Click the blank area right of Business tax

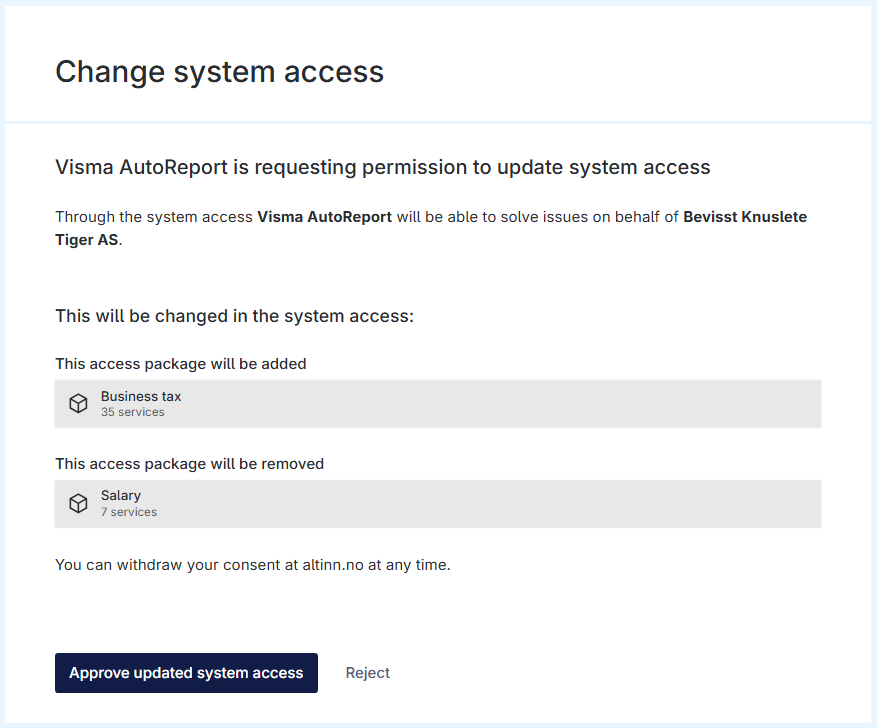click(503, 404)
